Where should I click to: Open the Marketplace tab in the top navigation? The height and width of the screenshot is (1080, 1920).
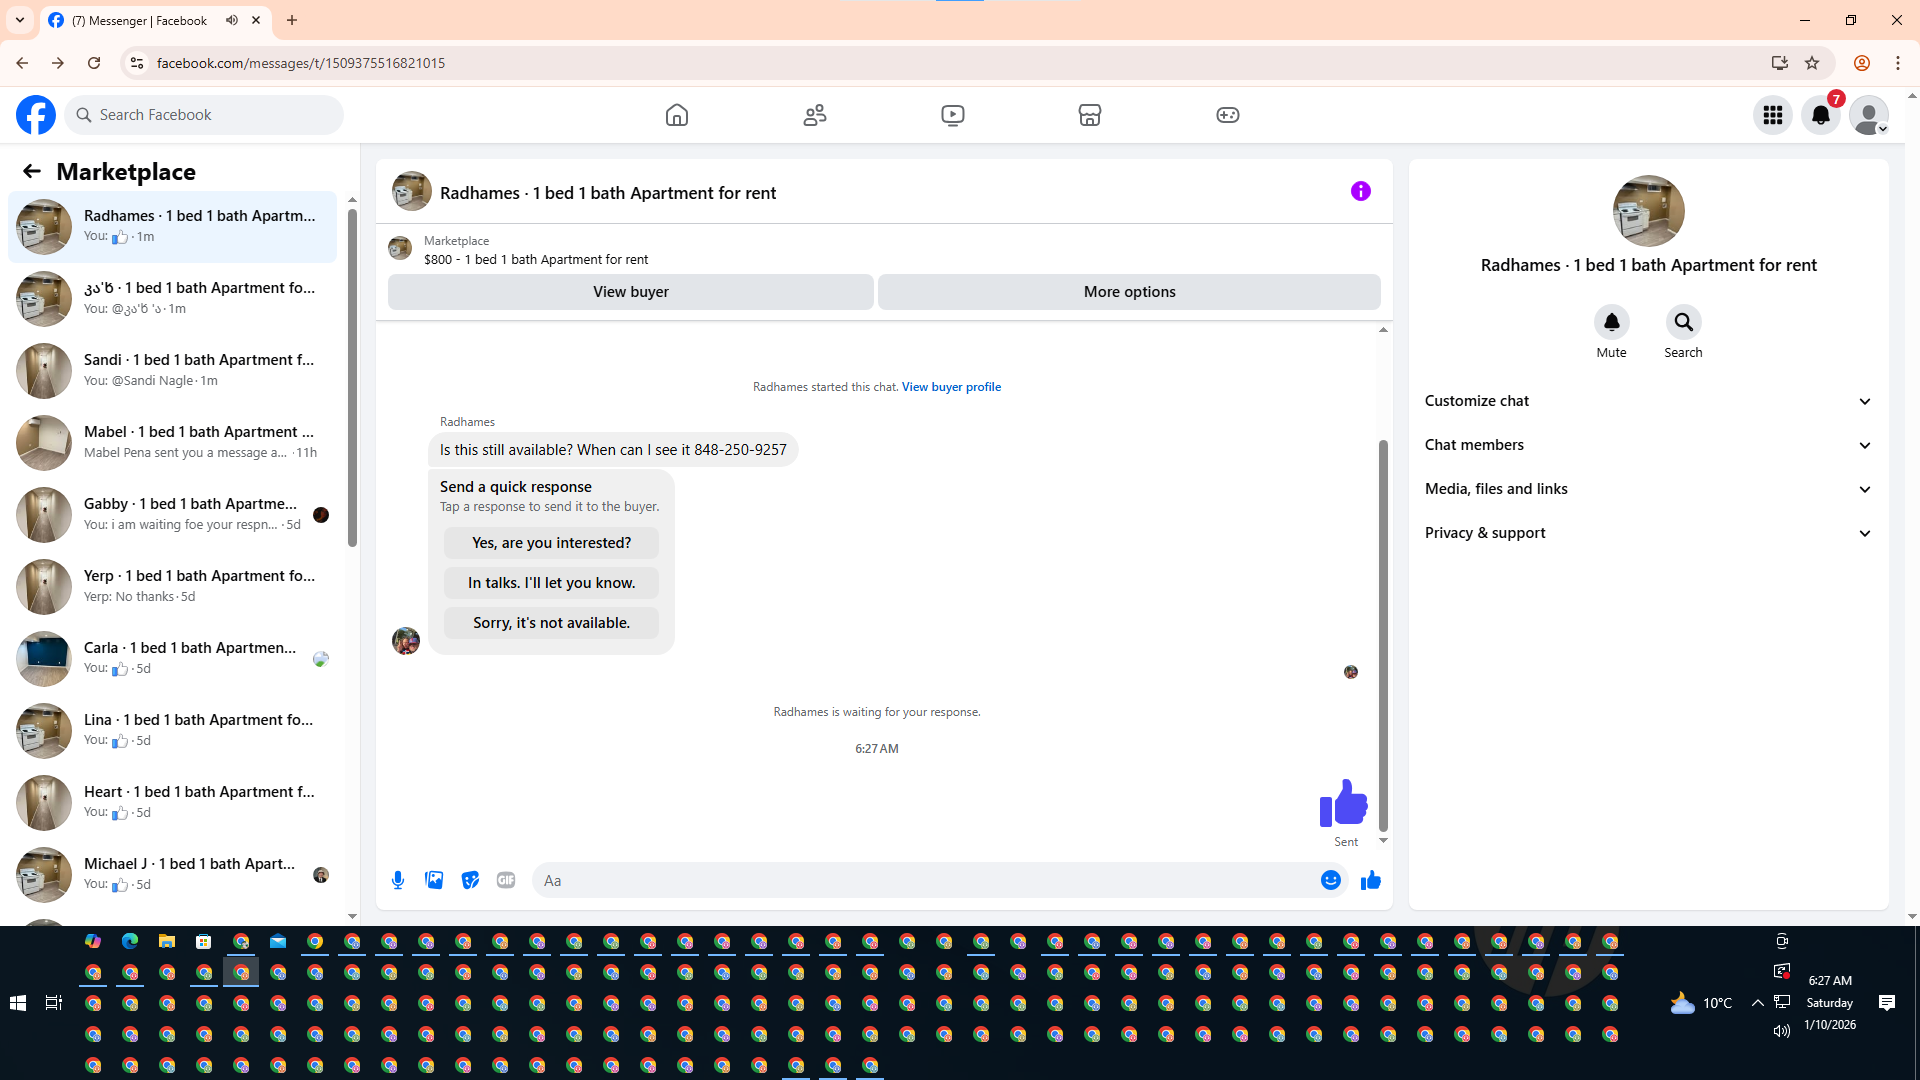pyautogui.click(x=1089, y=115)
